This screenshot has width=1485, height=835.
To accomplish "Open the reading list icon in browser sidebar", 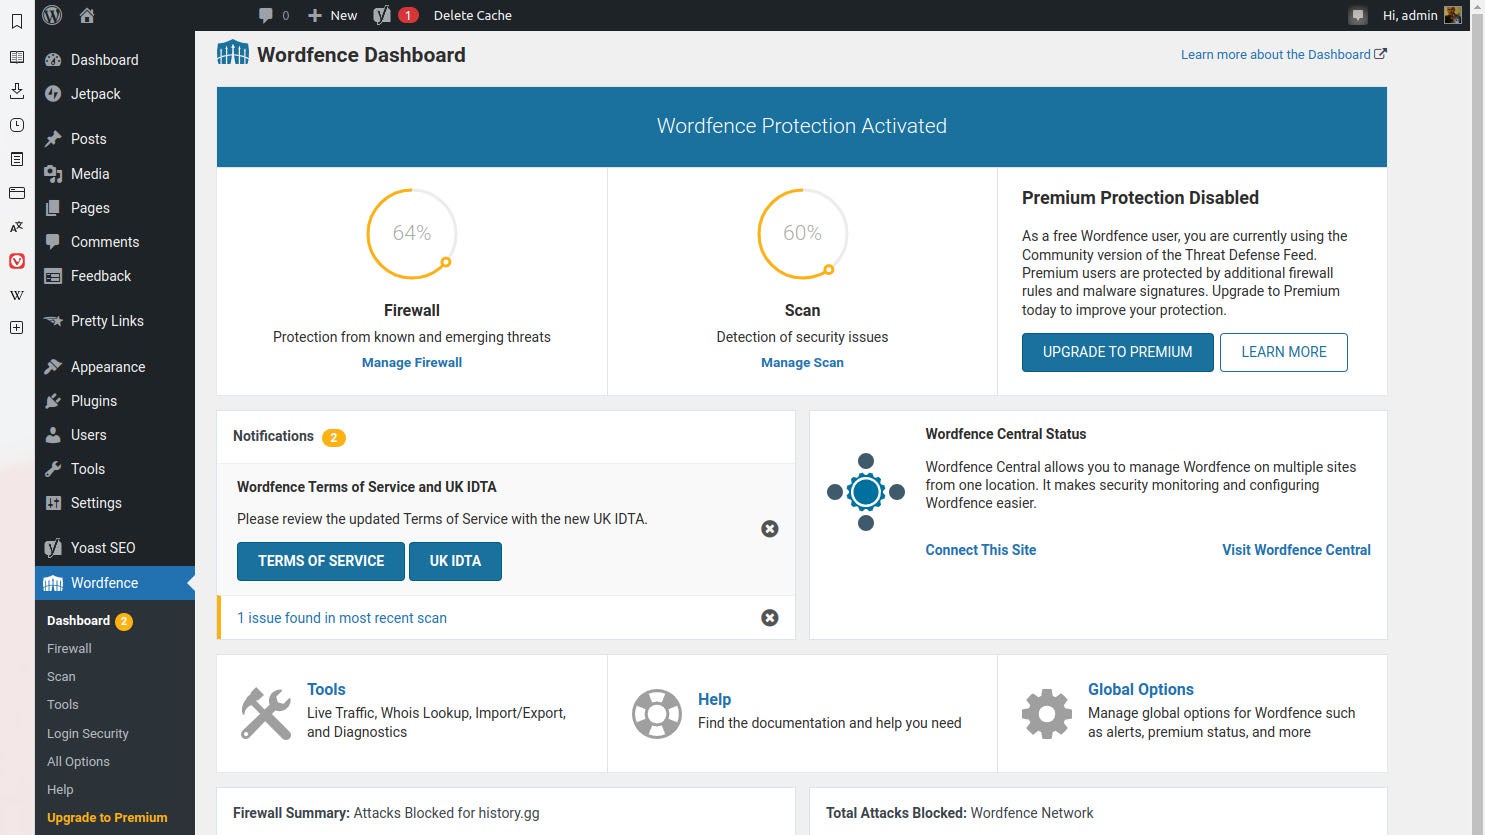I will coord(17,57).
